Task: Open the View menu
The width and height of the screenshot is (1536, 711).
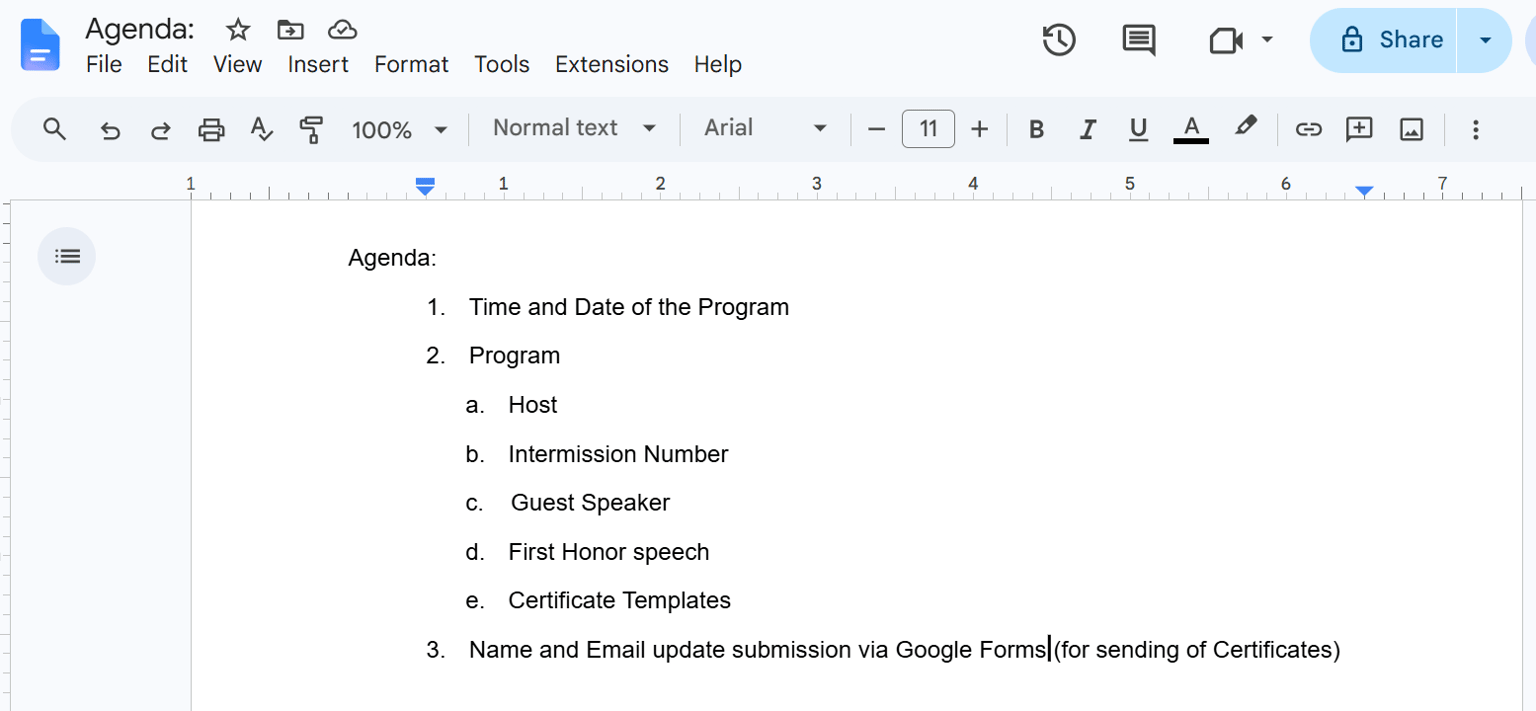Action: (237, 64)
